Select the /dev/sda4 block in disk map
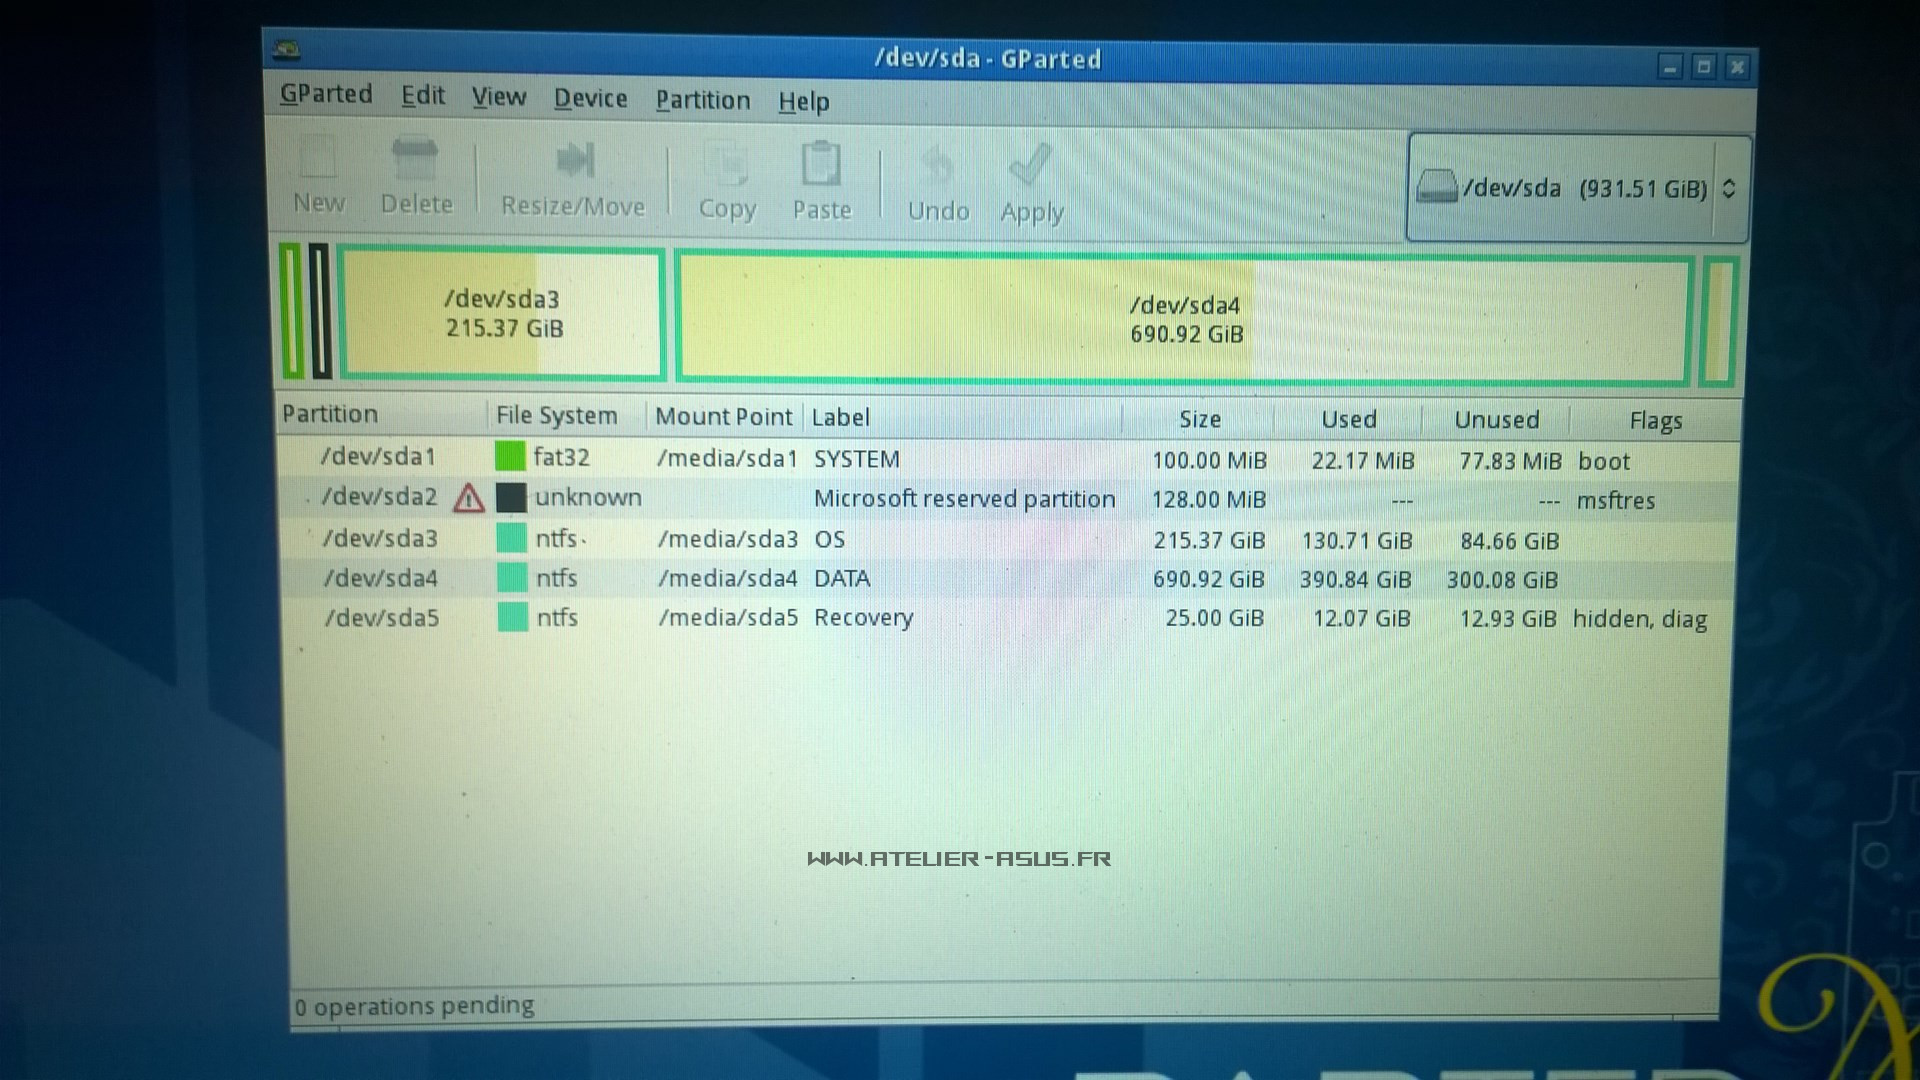The image size is (1920, 1080). [1185, 319]
